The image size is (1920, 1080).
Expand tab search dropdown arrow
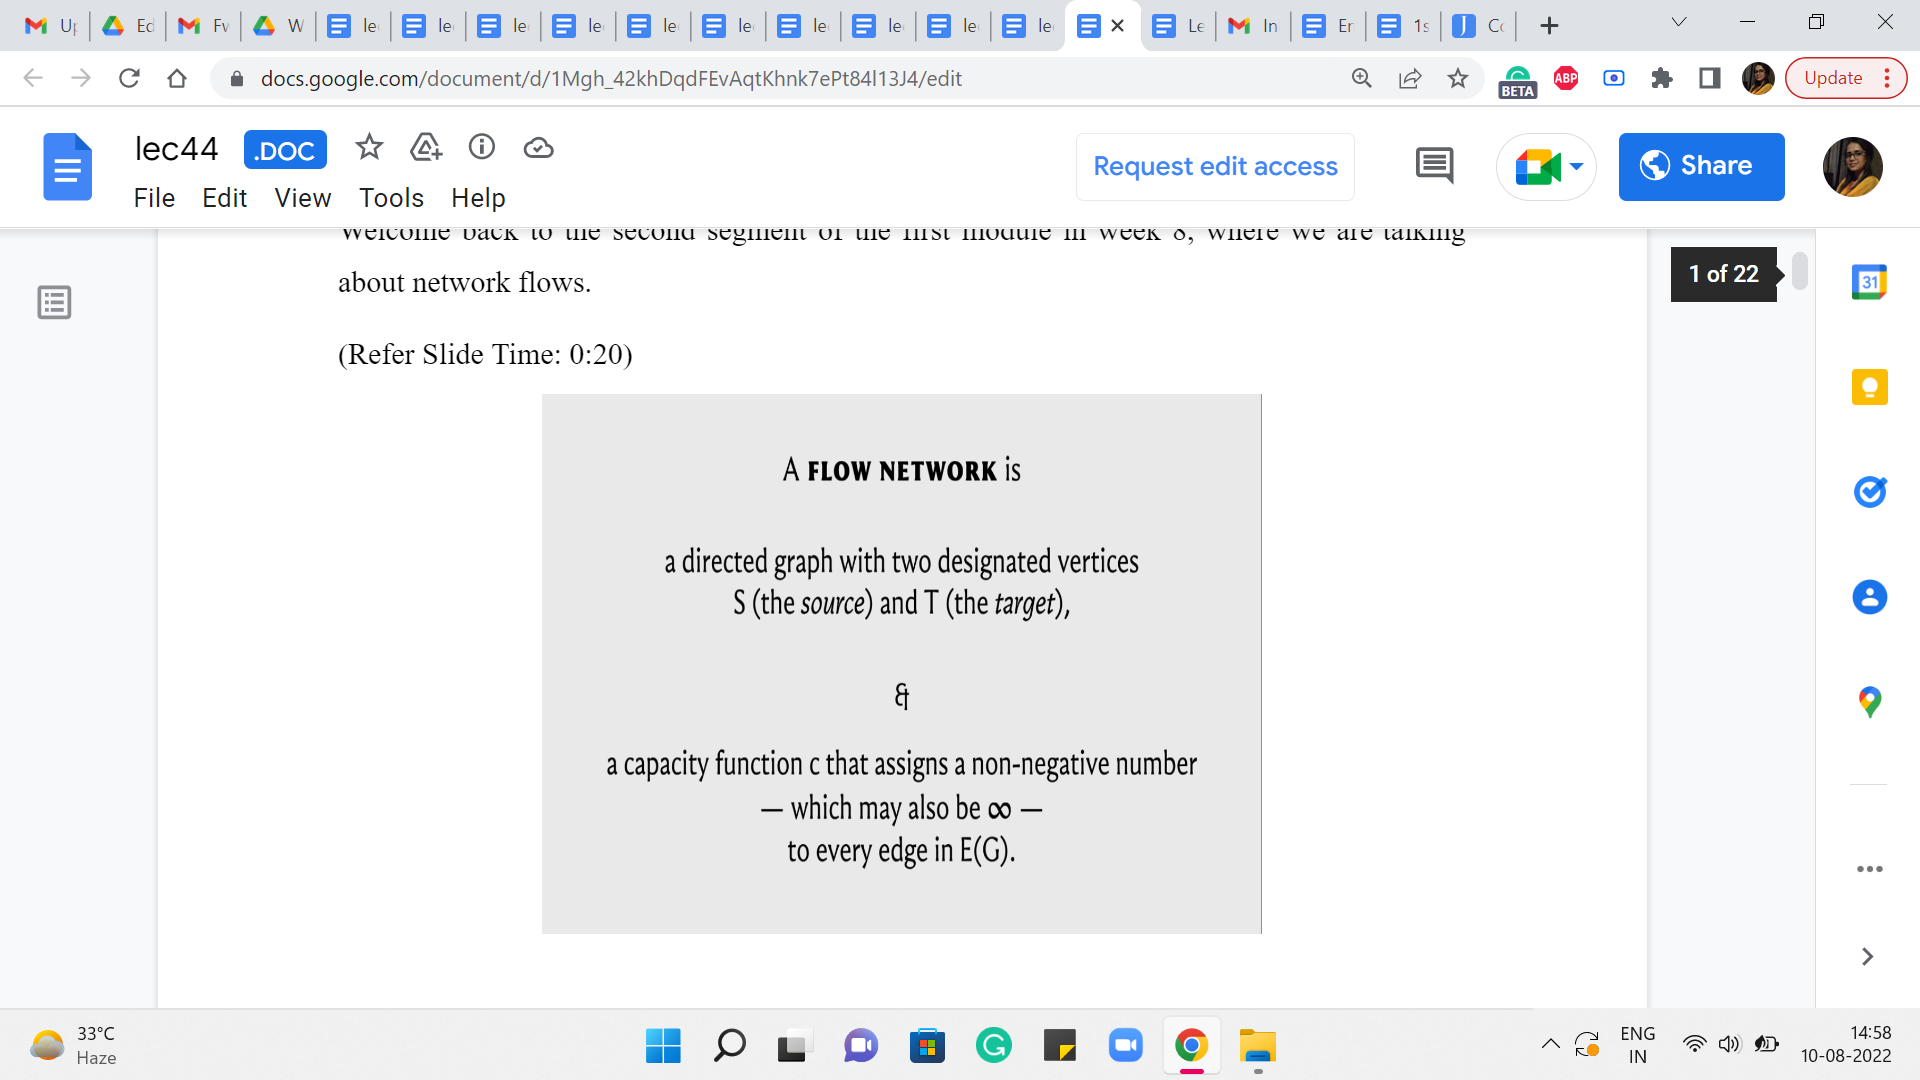click(x=1679, y=23)
